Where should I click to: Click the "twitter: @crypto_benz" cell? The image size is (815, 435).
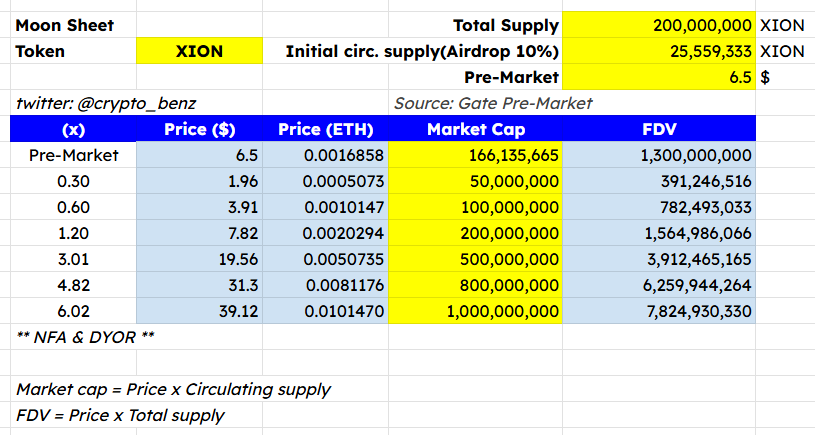(106, 103)
